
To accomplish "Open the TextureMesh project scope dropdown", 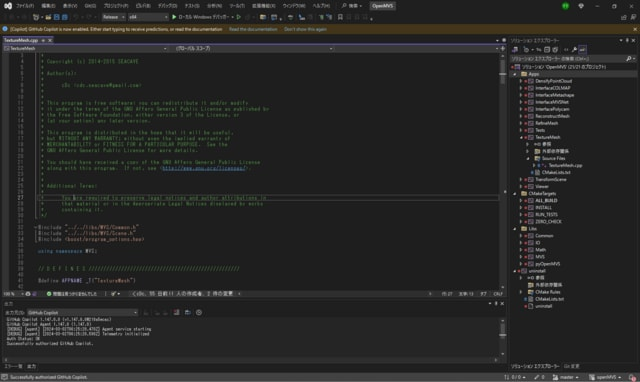I will click(85, 49).
